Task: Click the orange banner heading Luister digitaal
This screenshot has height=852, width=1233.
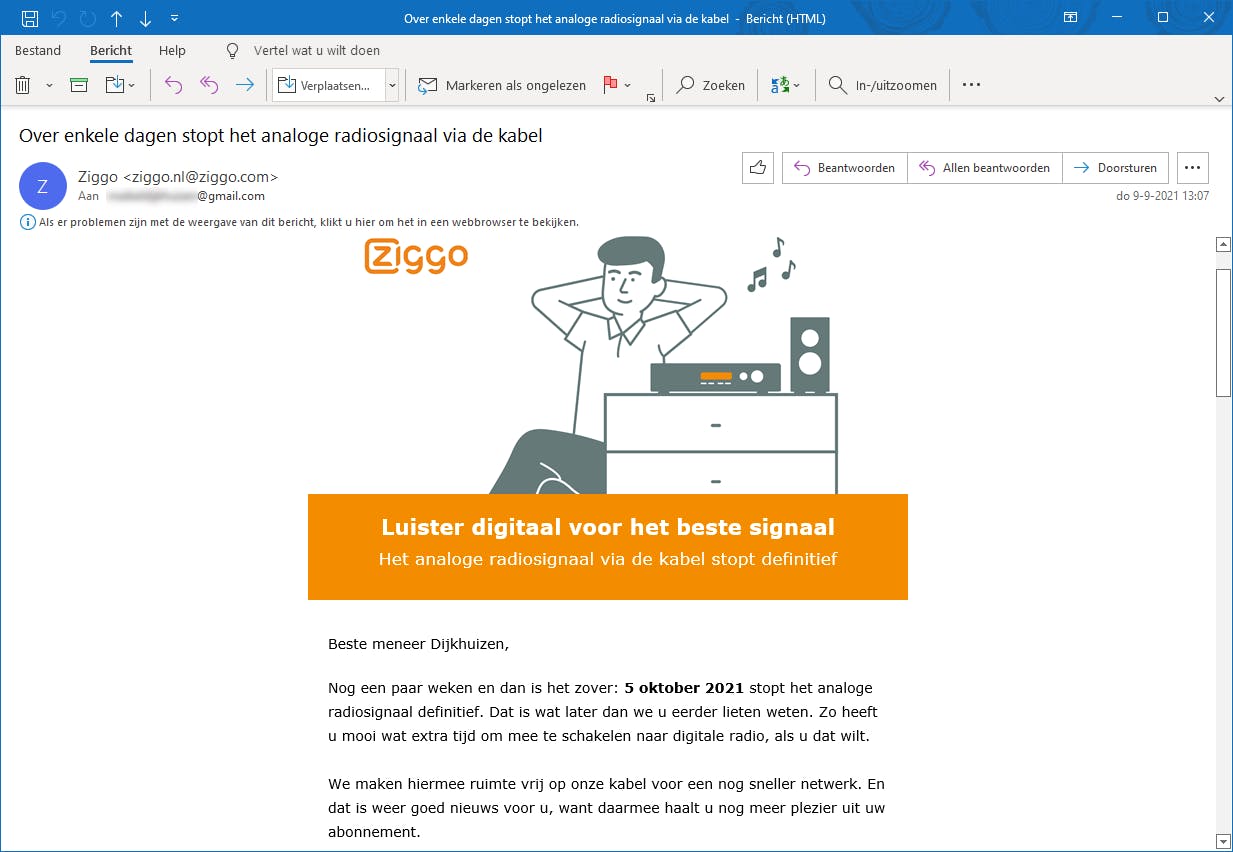Action: (608, 527)
